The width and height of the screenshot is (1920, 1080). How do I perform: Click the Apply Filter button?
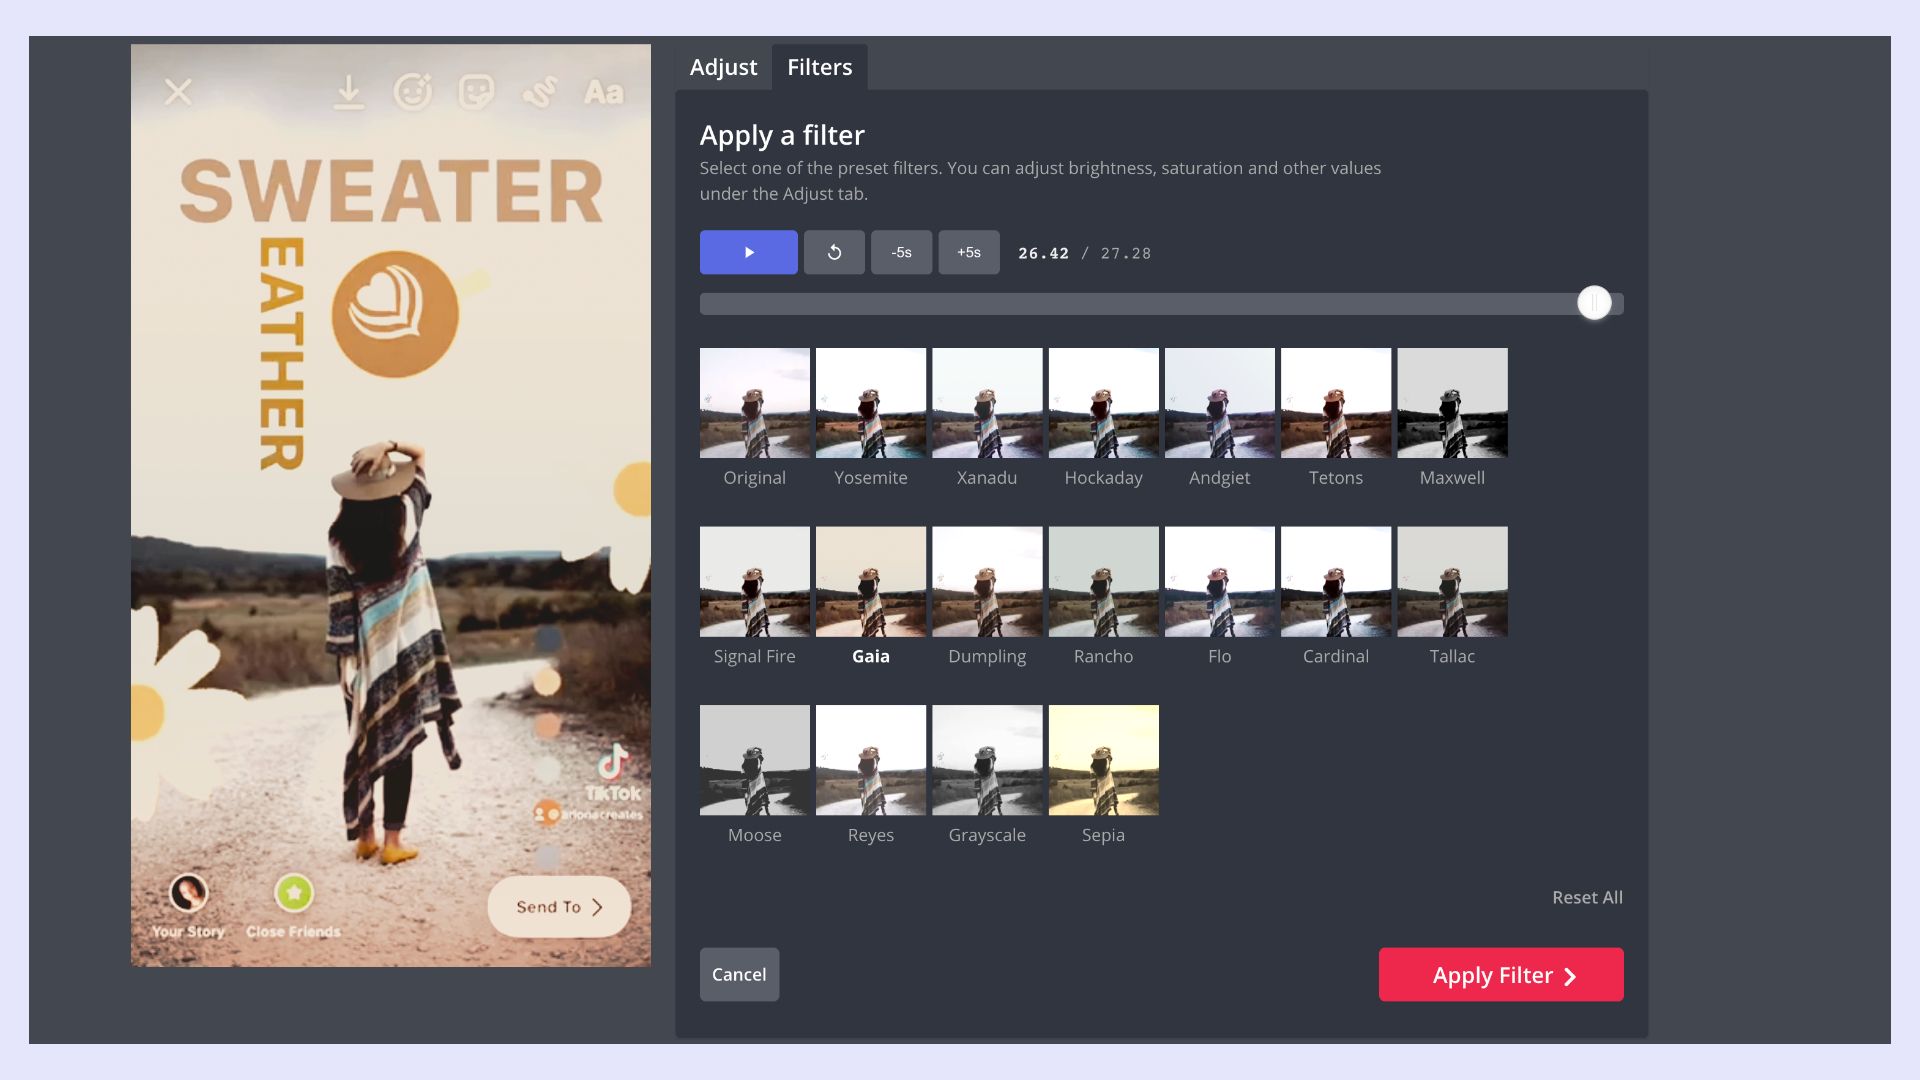pyautogui.click(x=1501, y=974)
